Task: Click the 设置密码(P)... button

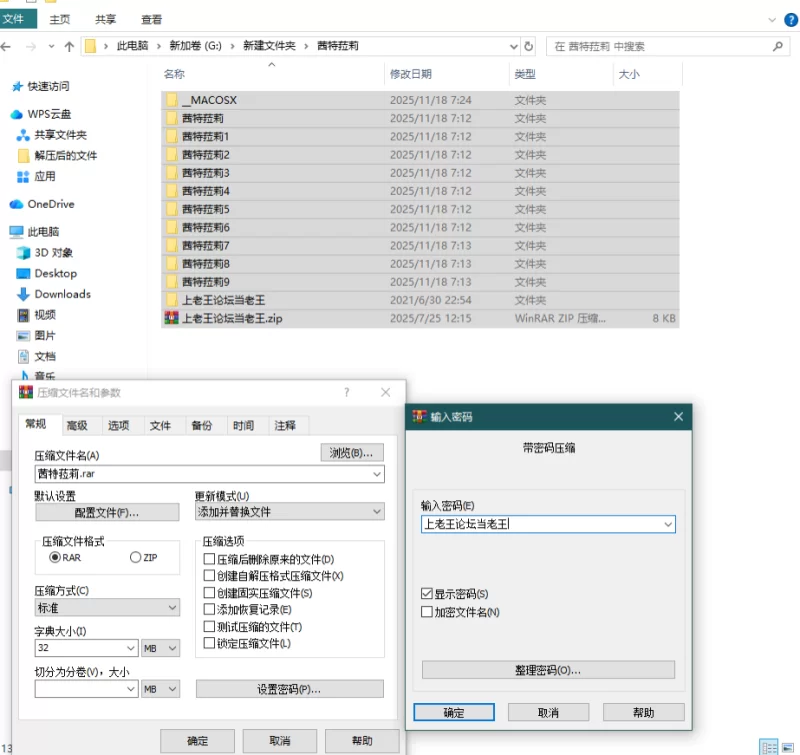Action: pos(290,689)
